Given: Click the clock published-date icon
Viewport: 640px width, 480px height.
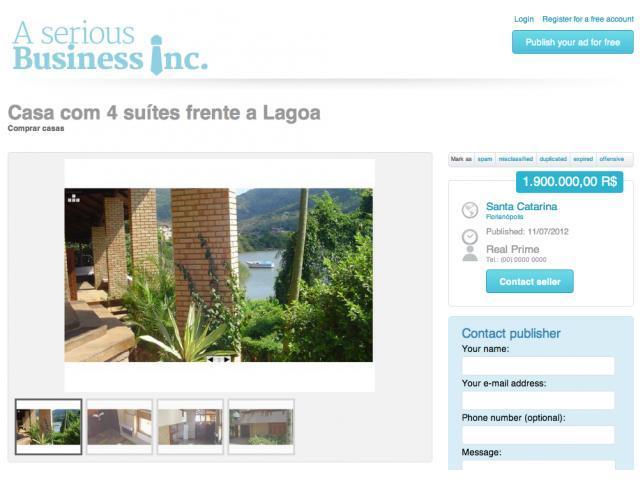Looking at the screenshot, I should click(x=470, y=237).
